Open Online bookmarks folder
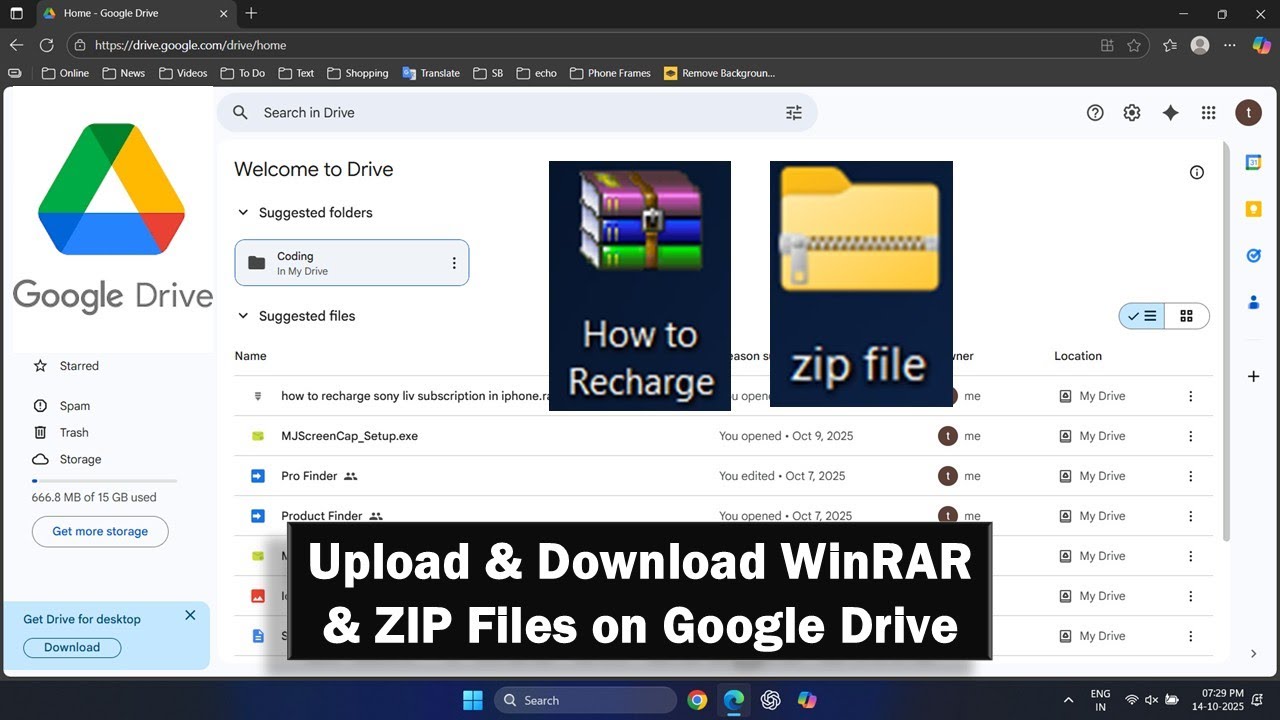This screenshot has height=720, width=1280. click(x=65, y=73)
